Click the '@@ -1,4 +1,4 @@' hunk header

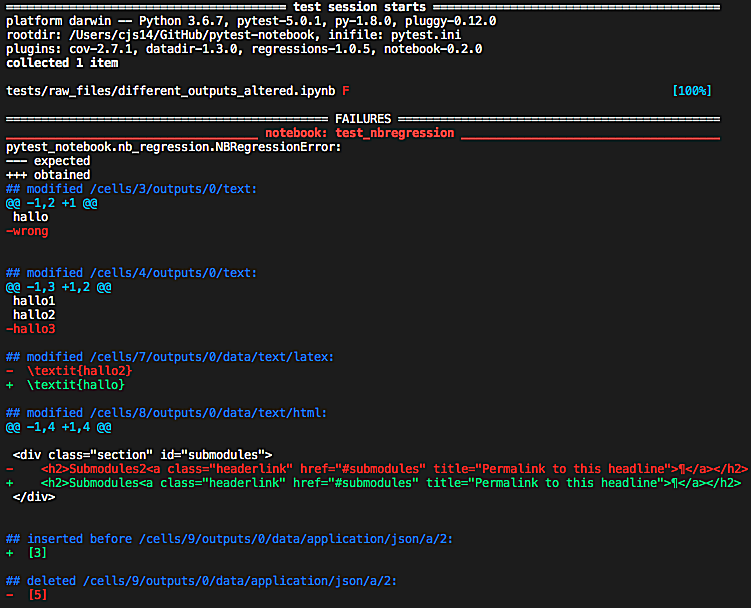[x=58, y=427]
